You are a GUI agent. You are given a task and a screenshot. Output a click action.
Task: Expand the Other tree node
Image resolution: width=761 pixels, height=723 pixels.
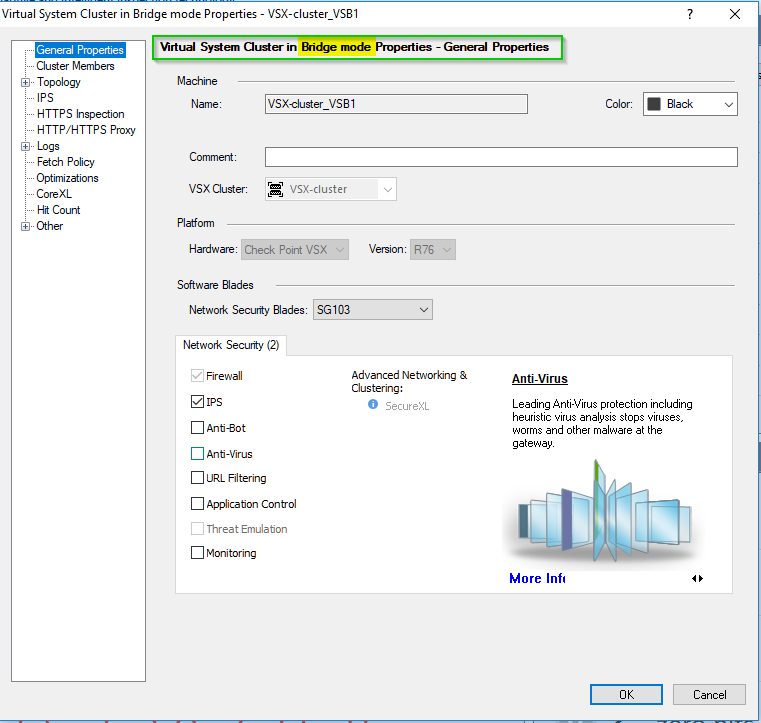(x=26, y=227)
